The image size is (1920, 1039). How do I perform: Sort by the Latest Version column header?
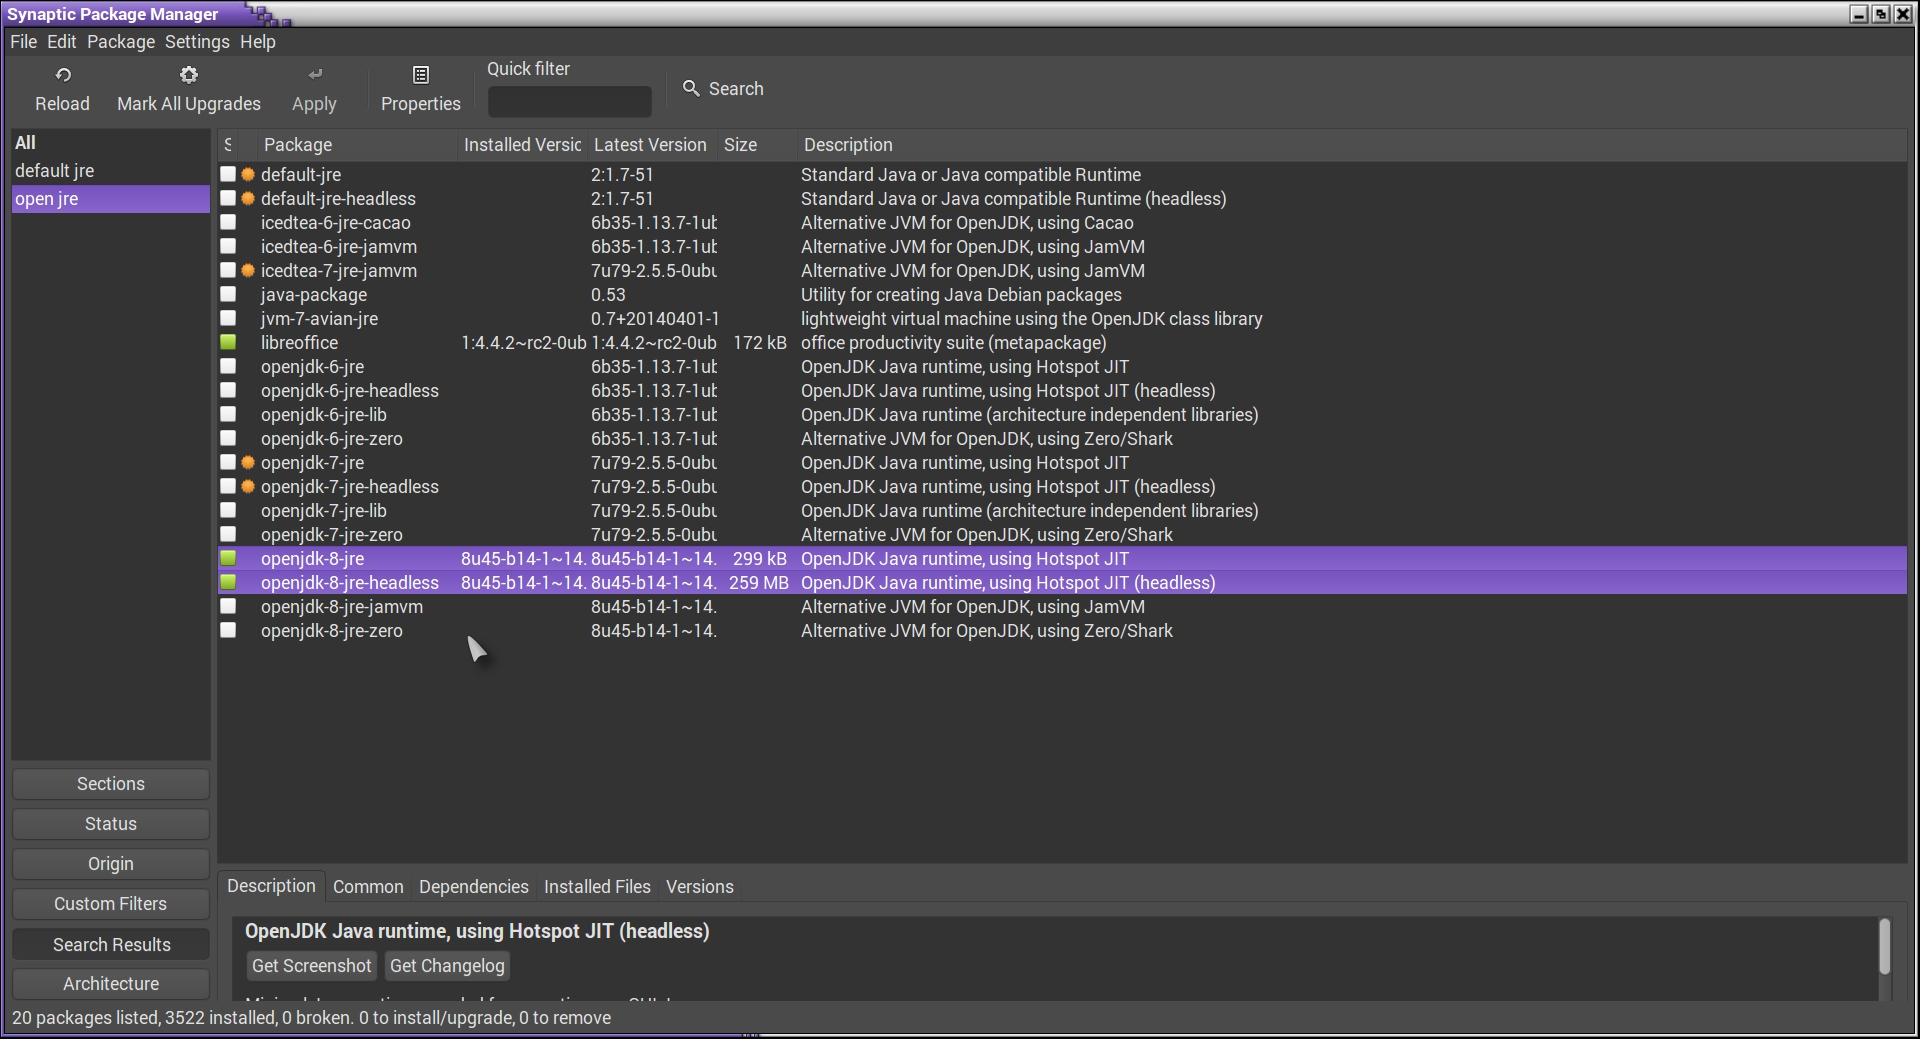[x=650, y=145]
